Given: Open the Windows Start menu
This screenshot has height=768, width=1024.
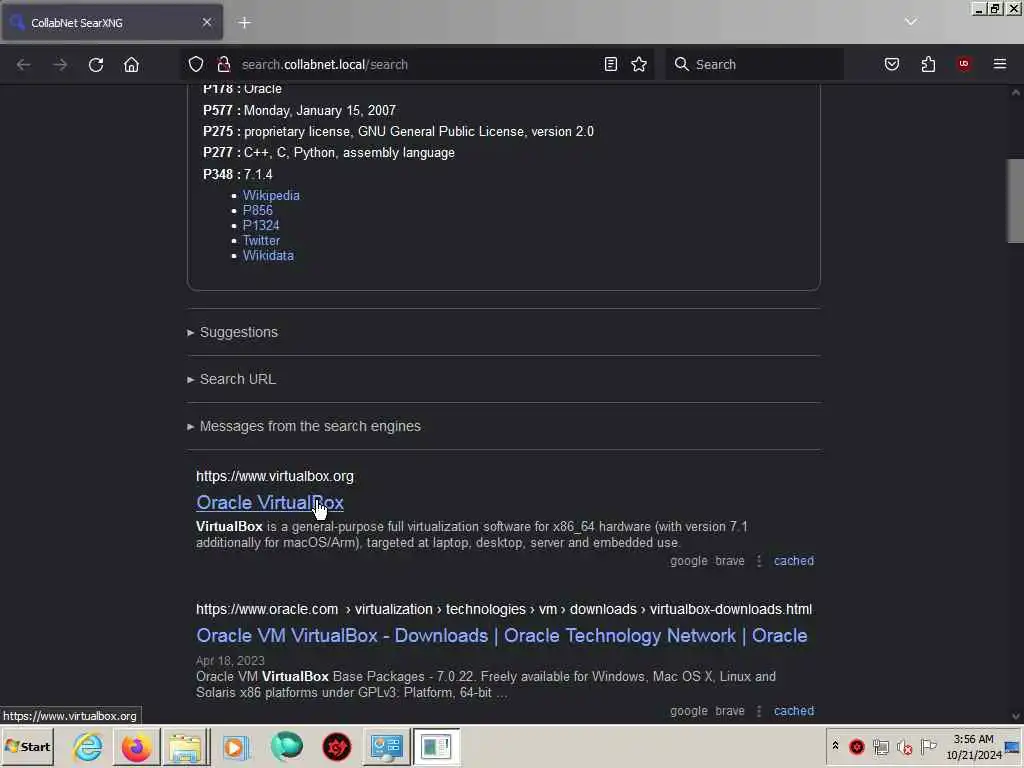Looking at the screenshot, I should pos(27,746).
